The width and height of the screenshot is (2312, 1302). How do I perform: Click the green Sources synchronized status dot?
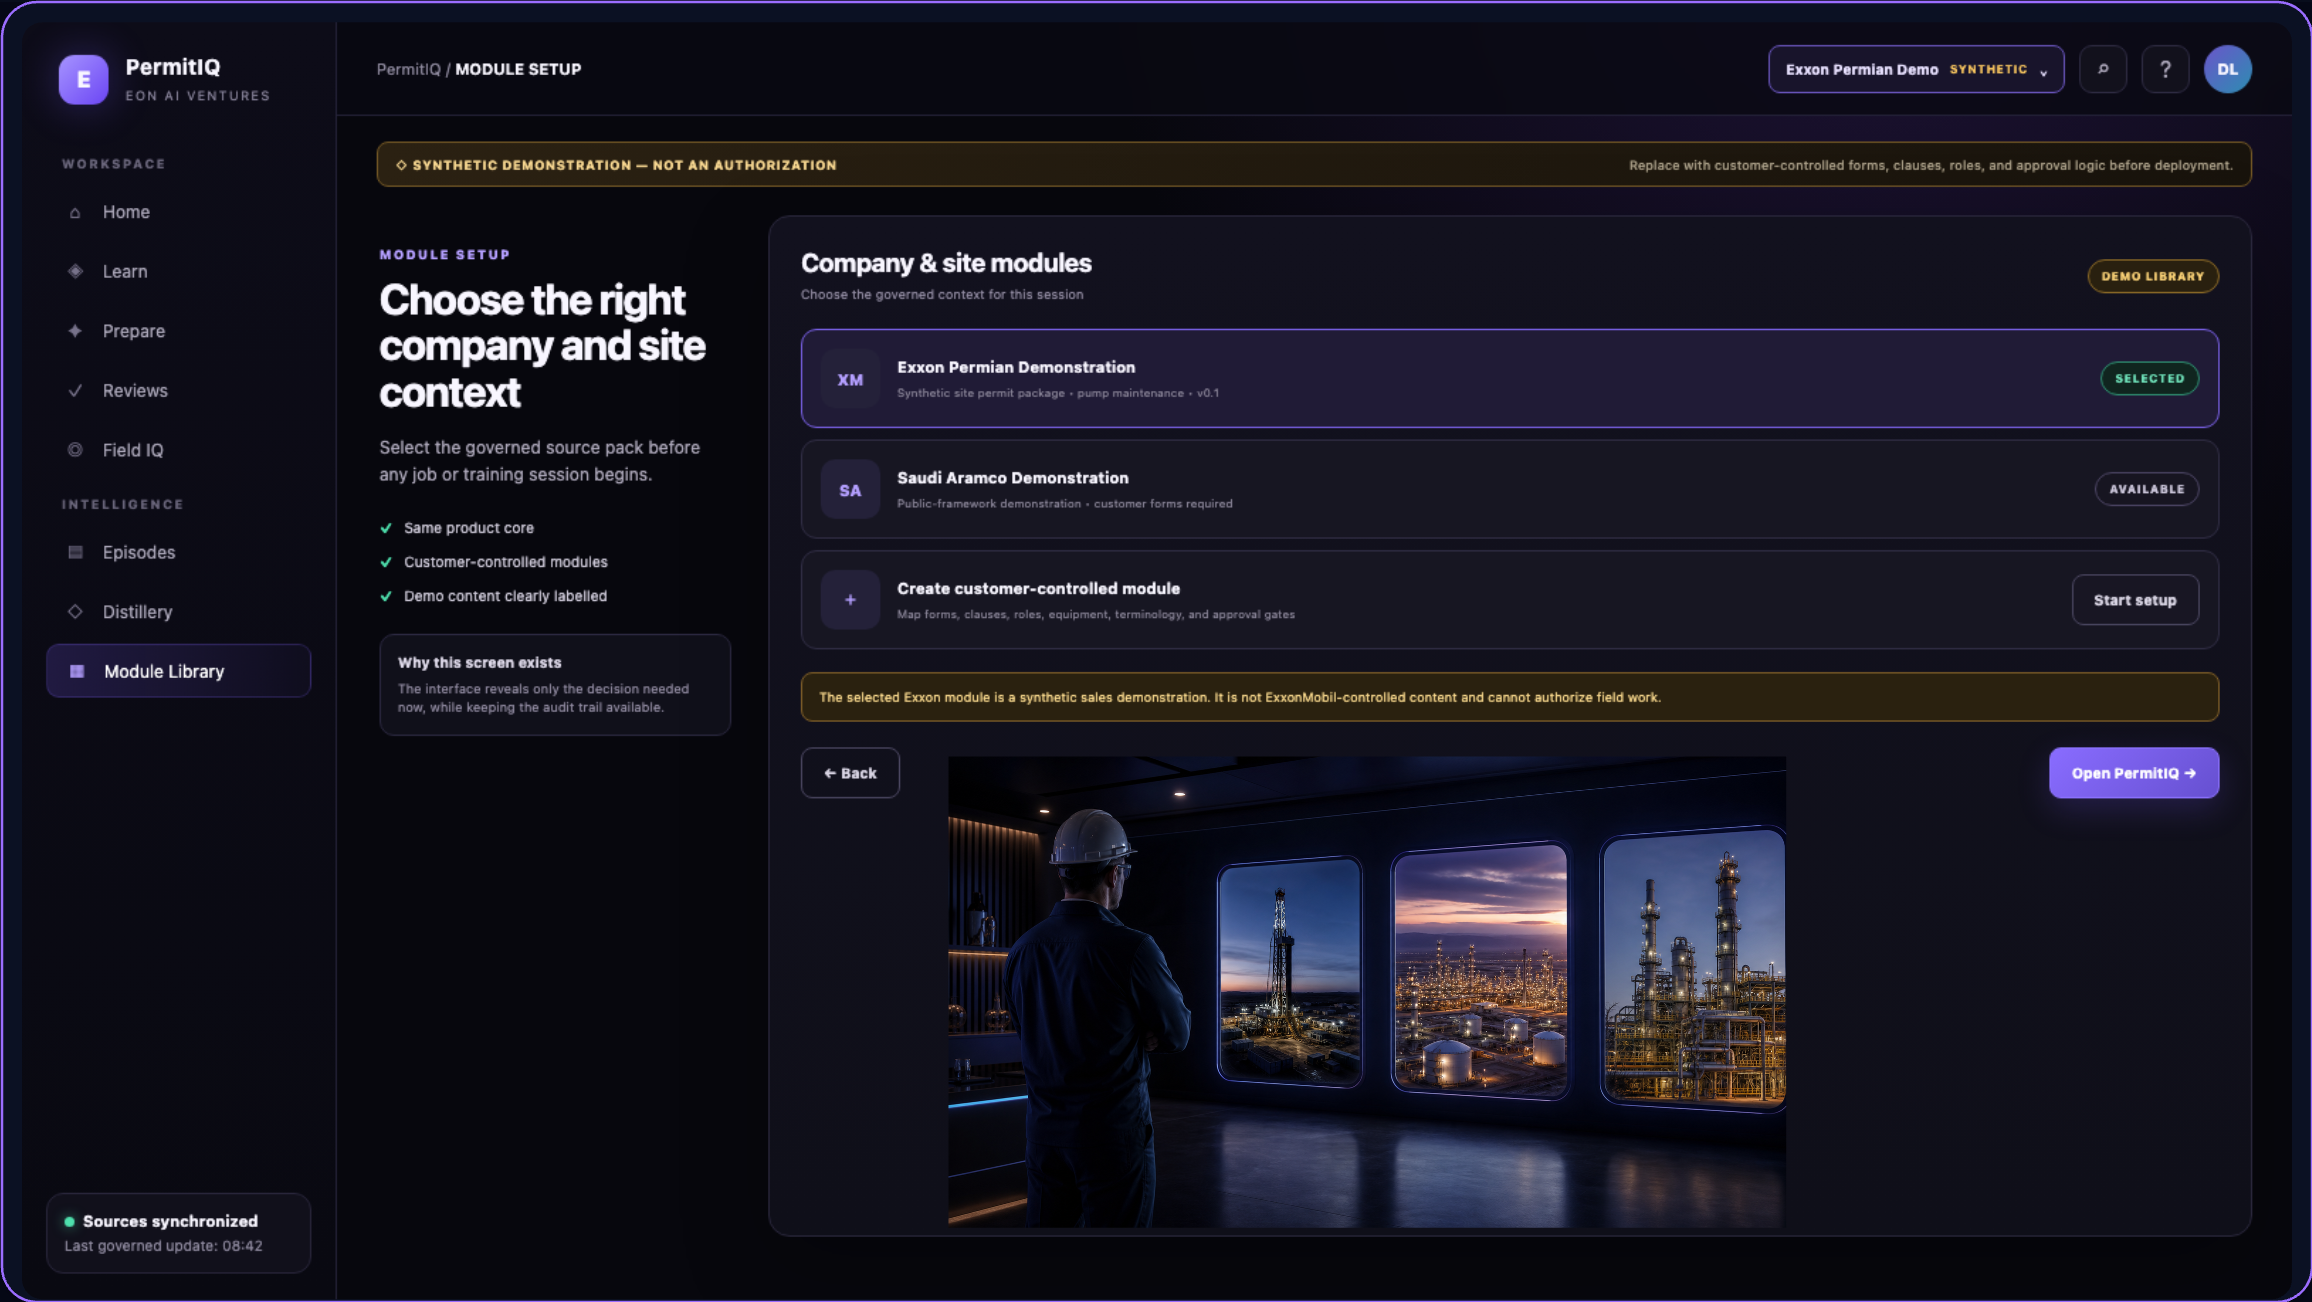pos(70,1222)
